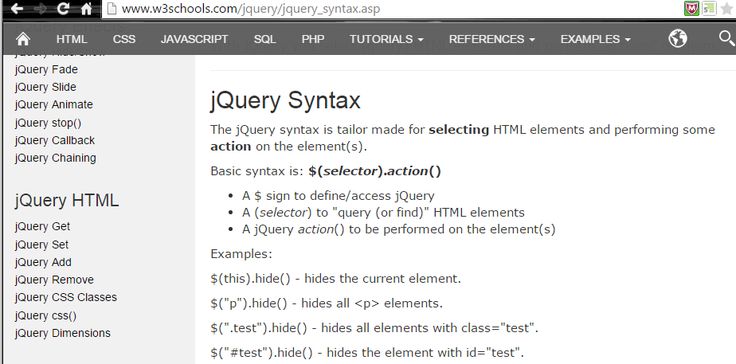Click the green extension icon beside McAfee
Screen dimensions: 736x364
pos(709,9)
